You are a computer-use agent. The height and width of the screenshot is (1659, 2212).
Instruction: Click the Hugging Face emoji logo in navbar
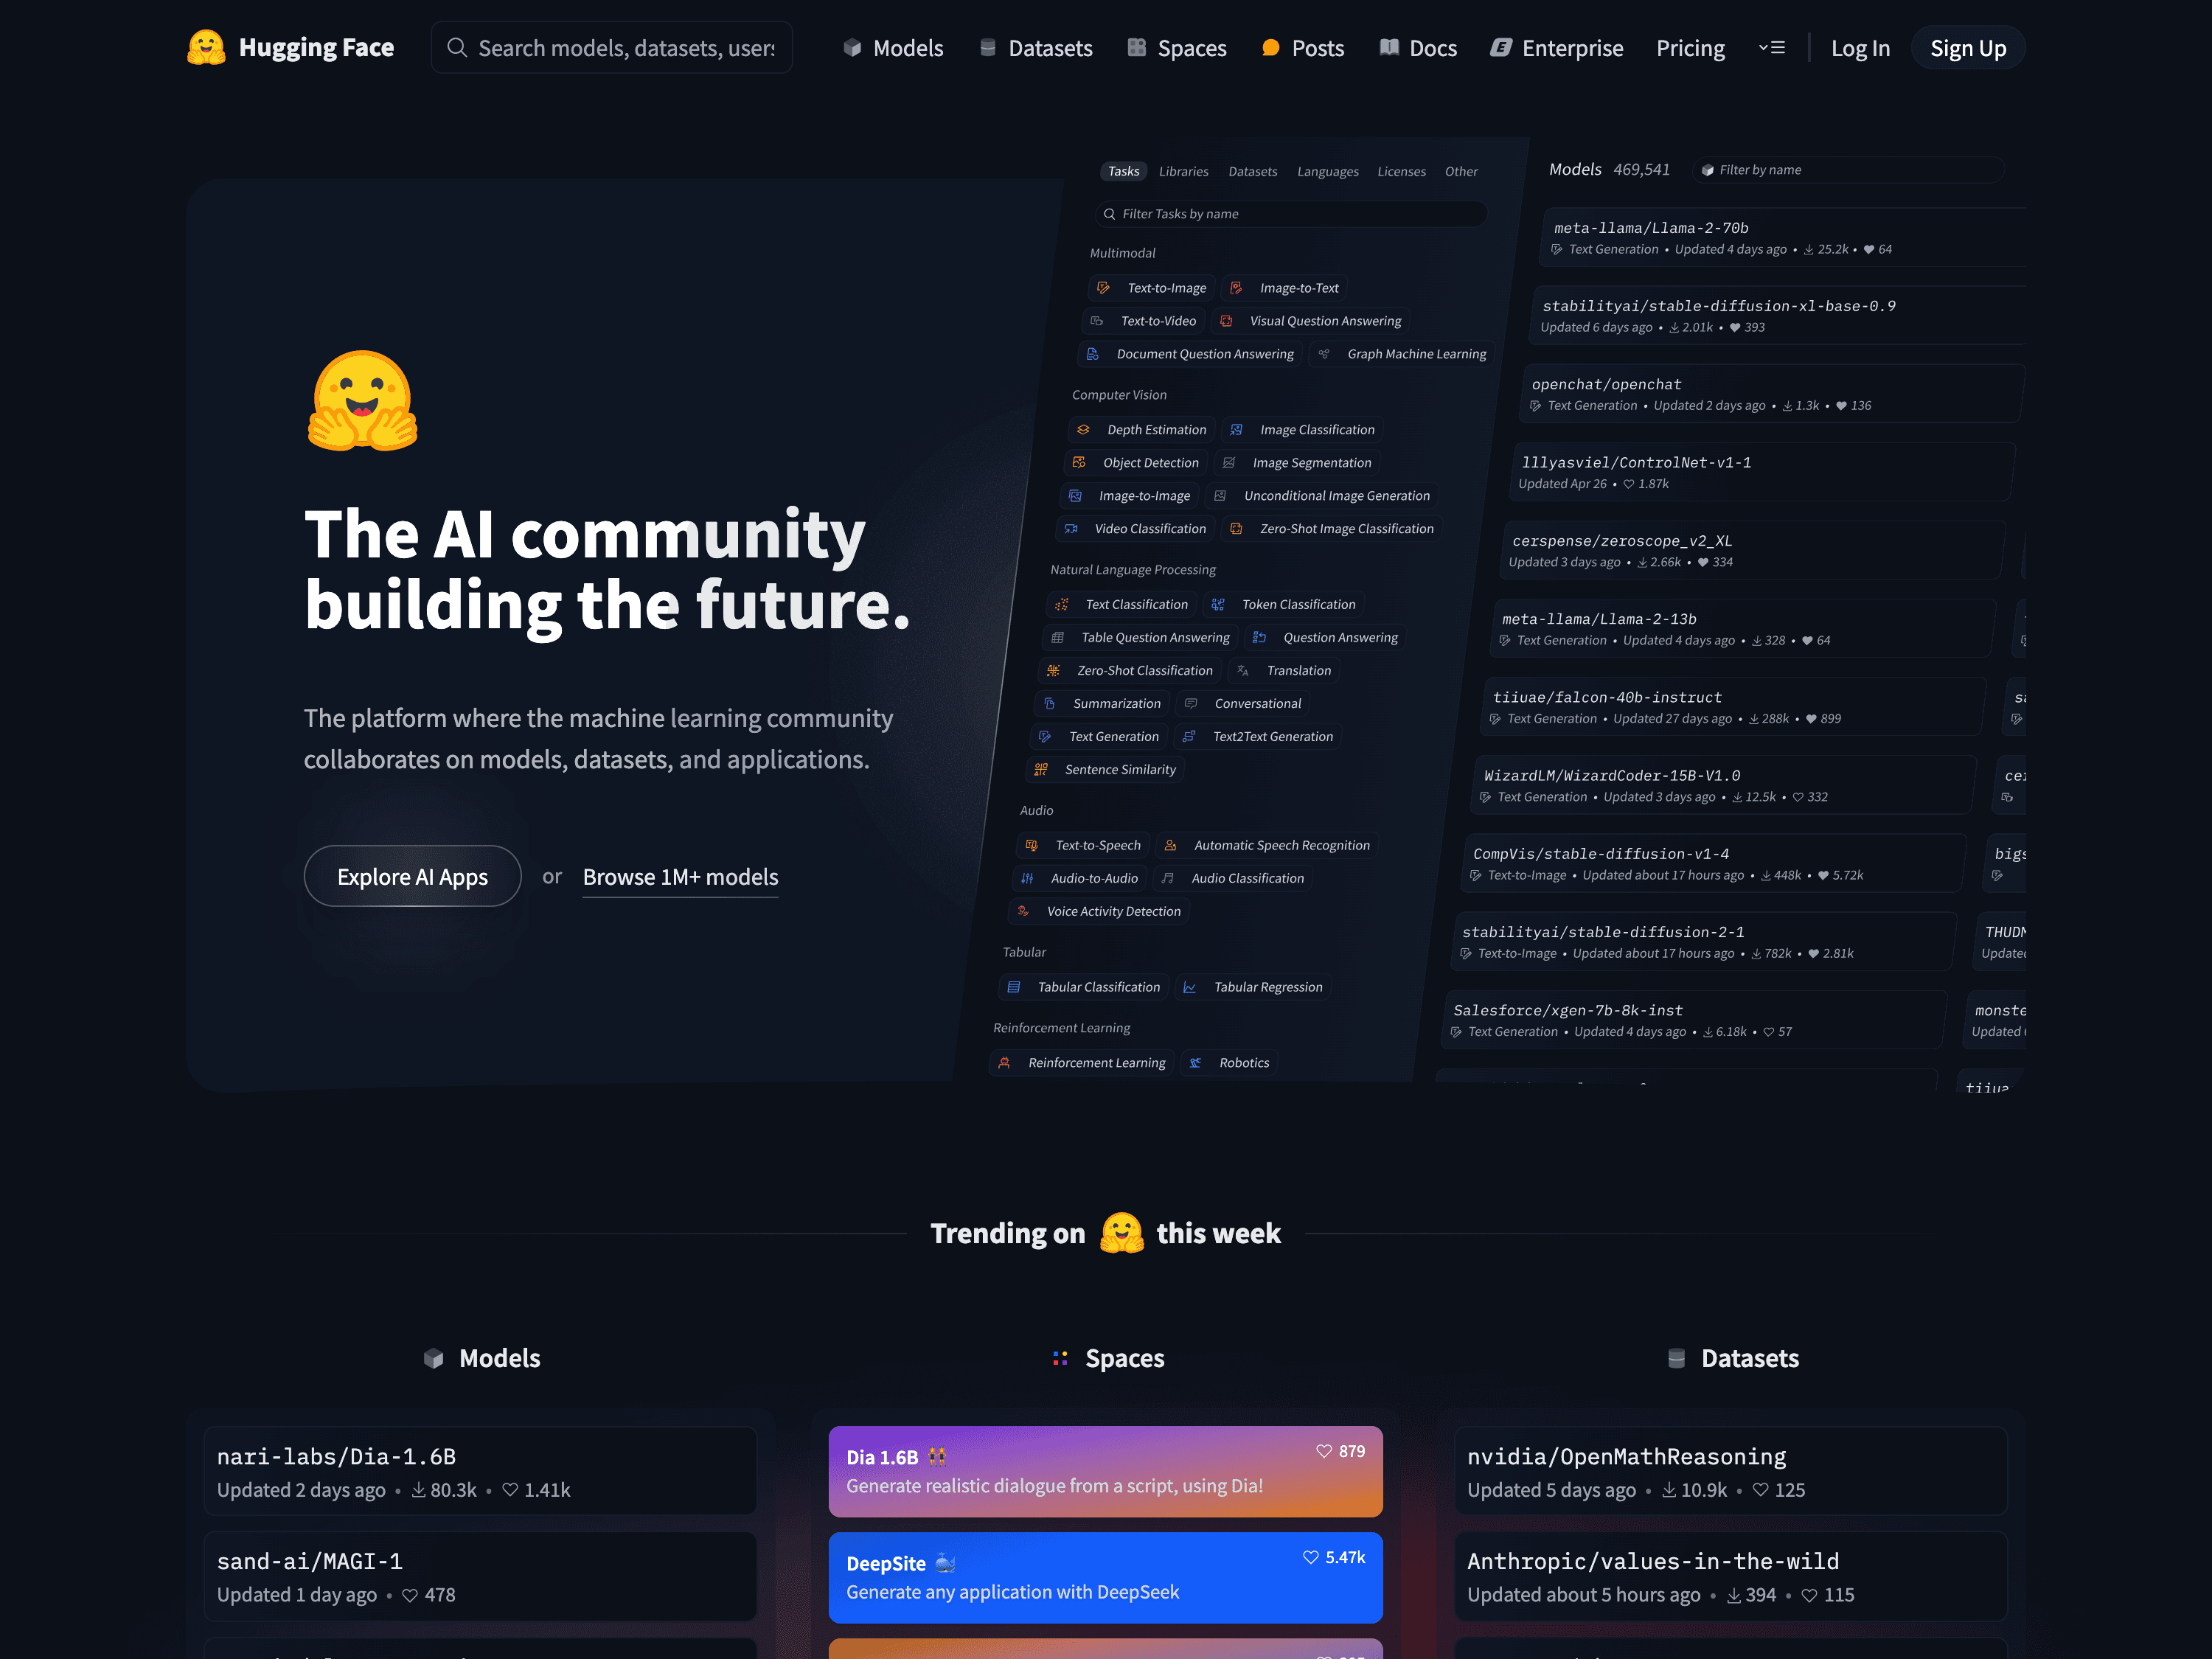click(x=206, y=47)
